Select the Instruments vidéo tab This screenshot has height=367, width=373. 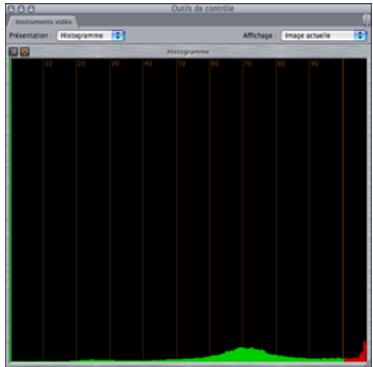pos(44,22)
